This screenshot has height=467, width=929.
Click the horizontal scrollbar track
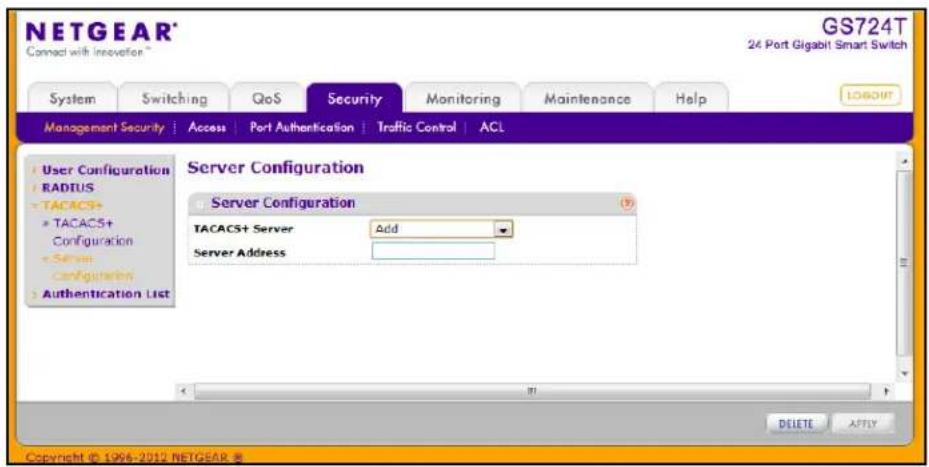(532, 391)
